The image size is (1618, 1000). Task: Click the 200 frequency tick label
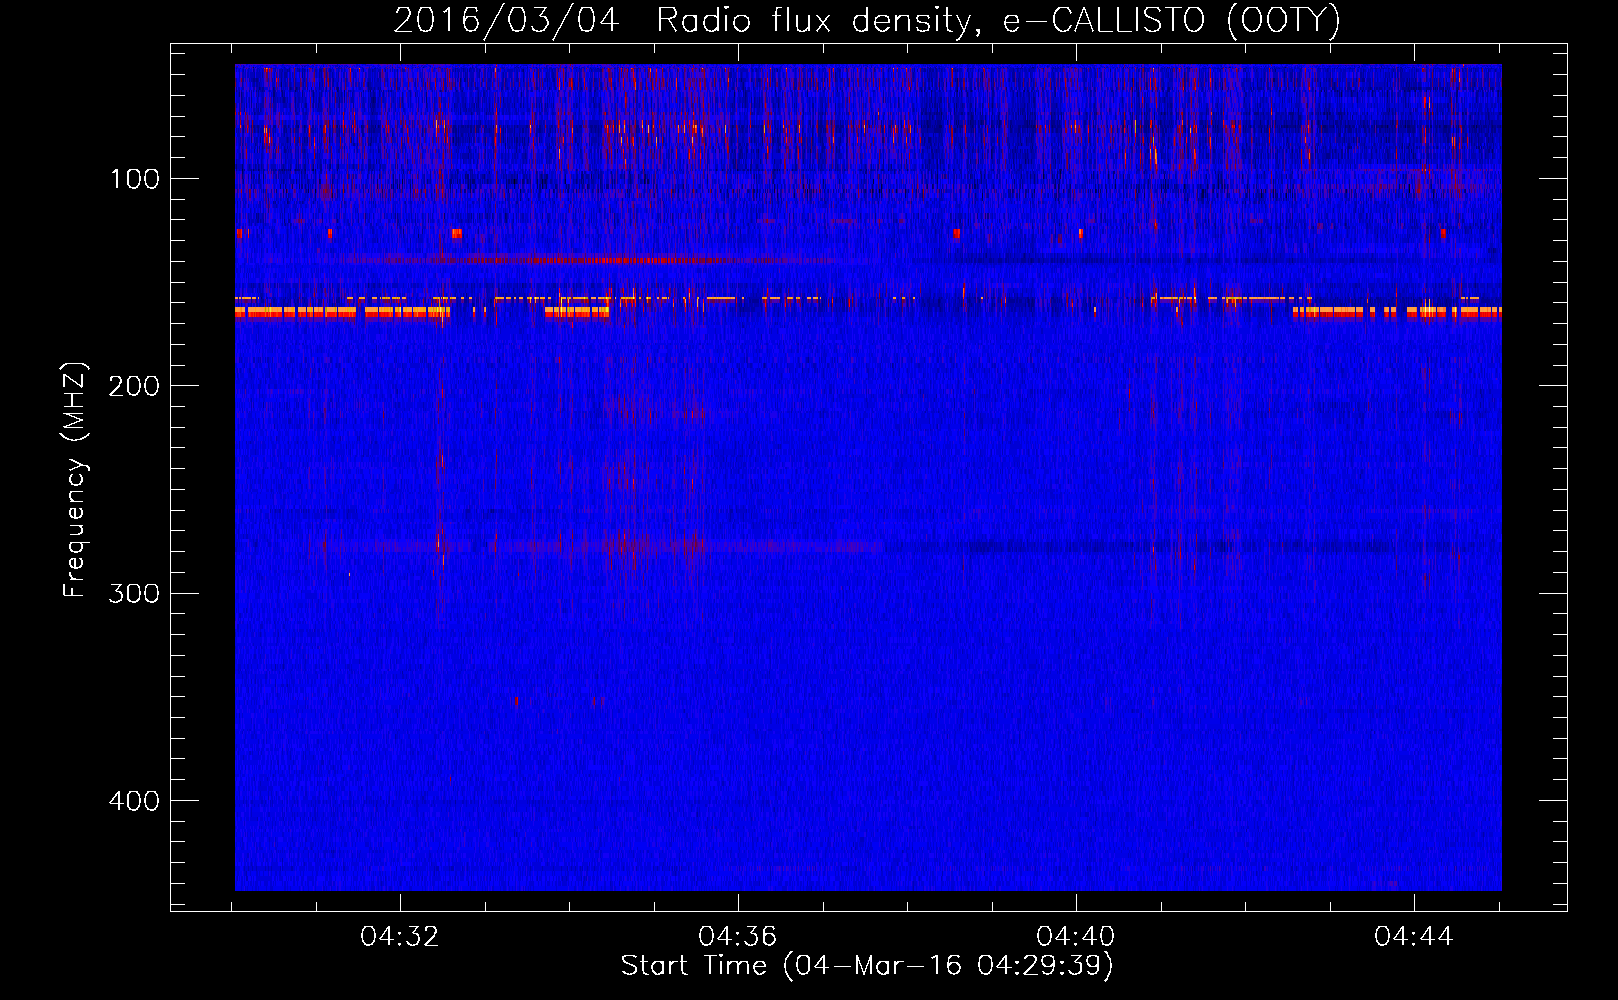(x=134, y=387)
